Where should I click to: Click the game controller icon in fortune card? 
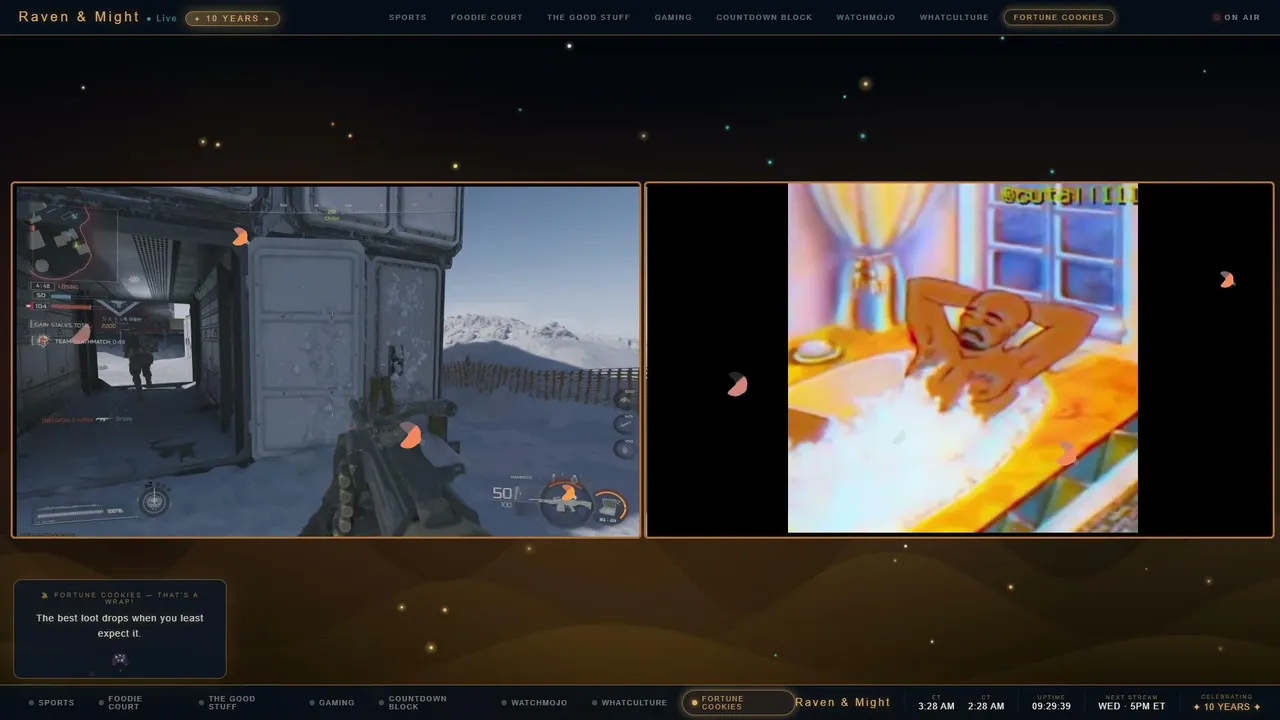point(120,660)
